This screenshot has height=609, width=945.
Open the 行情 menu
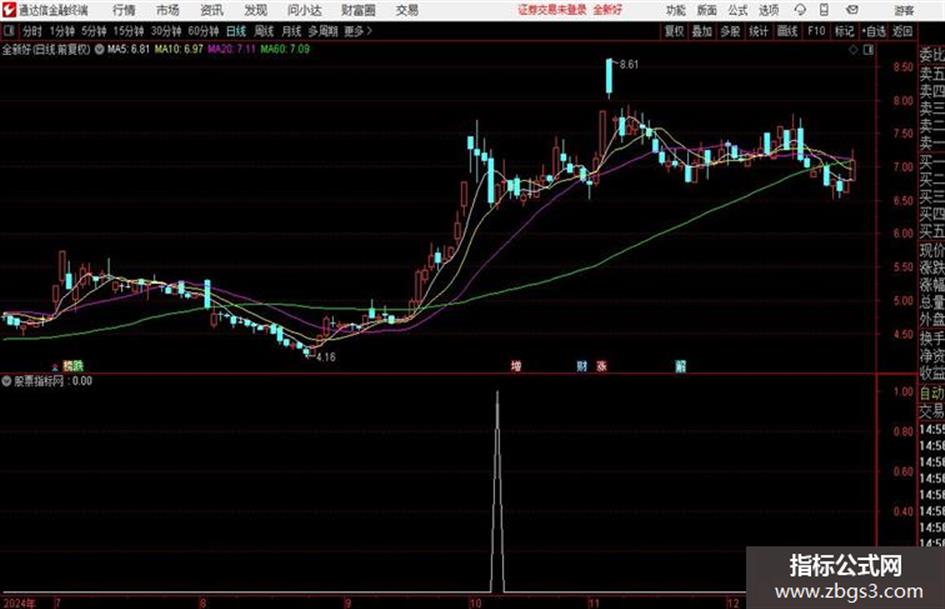pos(124,10)
